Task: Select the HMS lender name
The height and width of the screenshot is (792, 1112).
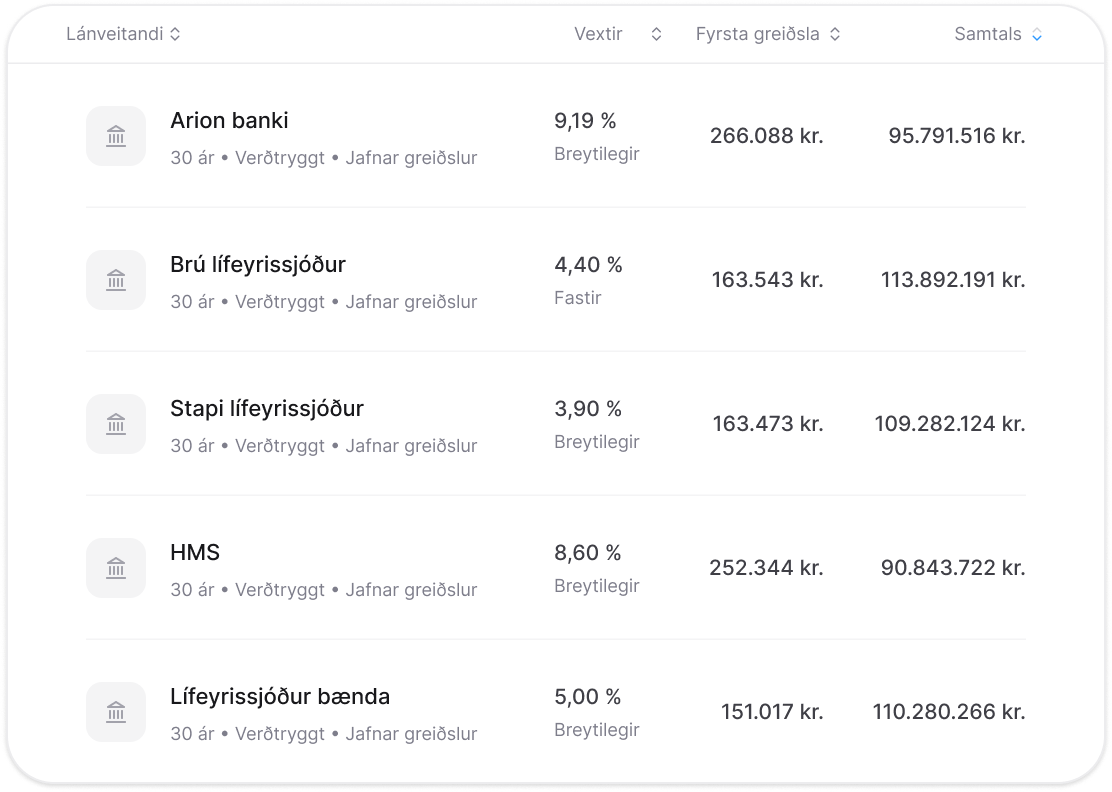Action: click(195, 553)
